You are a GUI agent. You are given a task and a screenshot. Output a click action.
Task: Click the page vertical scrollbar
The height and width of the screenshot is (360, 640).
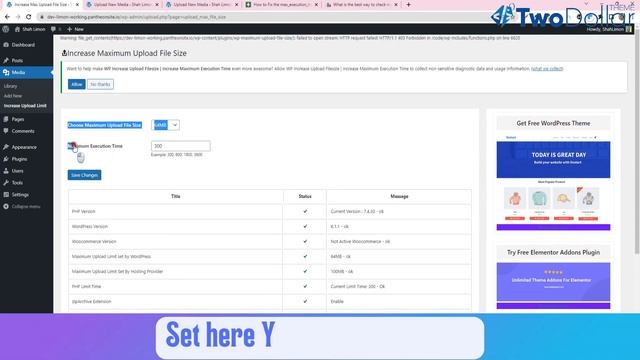coord(637,143)
